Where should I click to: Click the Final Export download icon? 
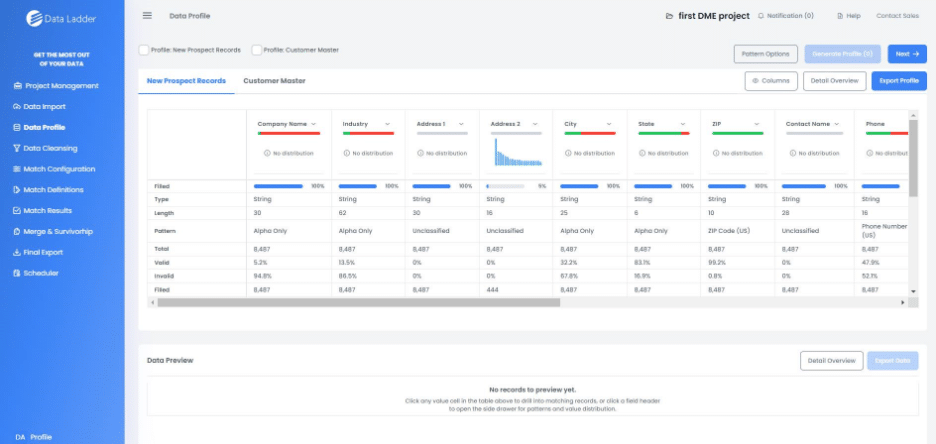(17, 252)
